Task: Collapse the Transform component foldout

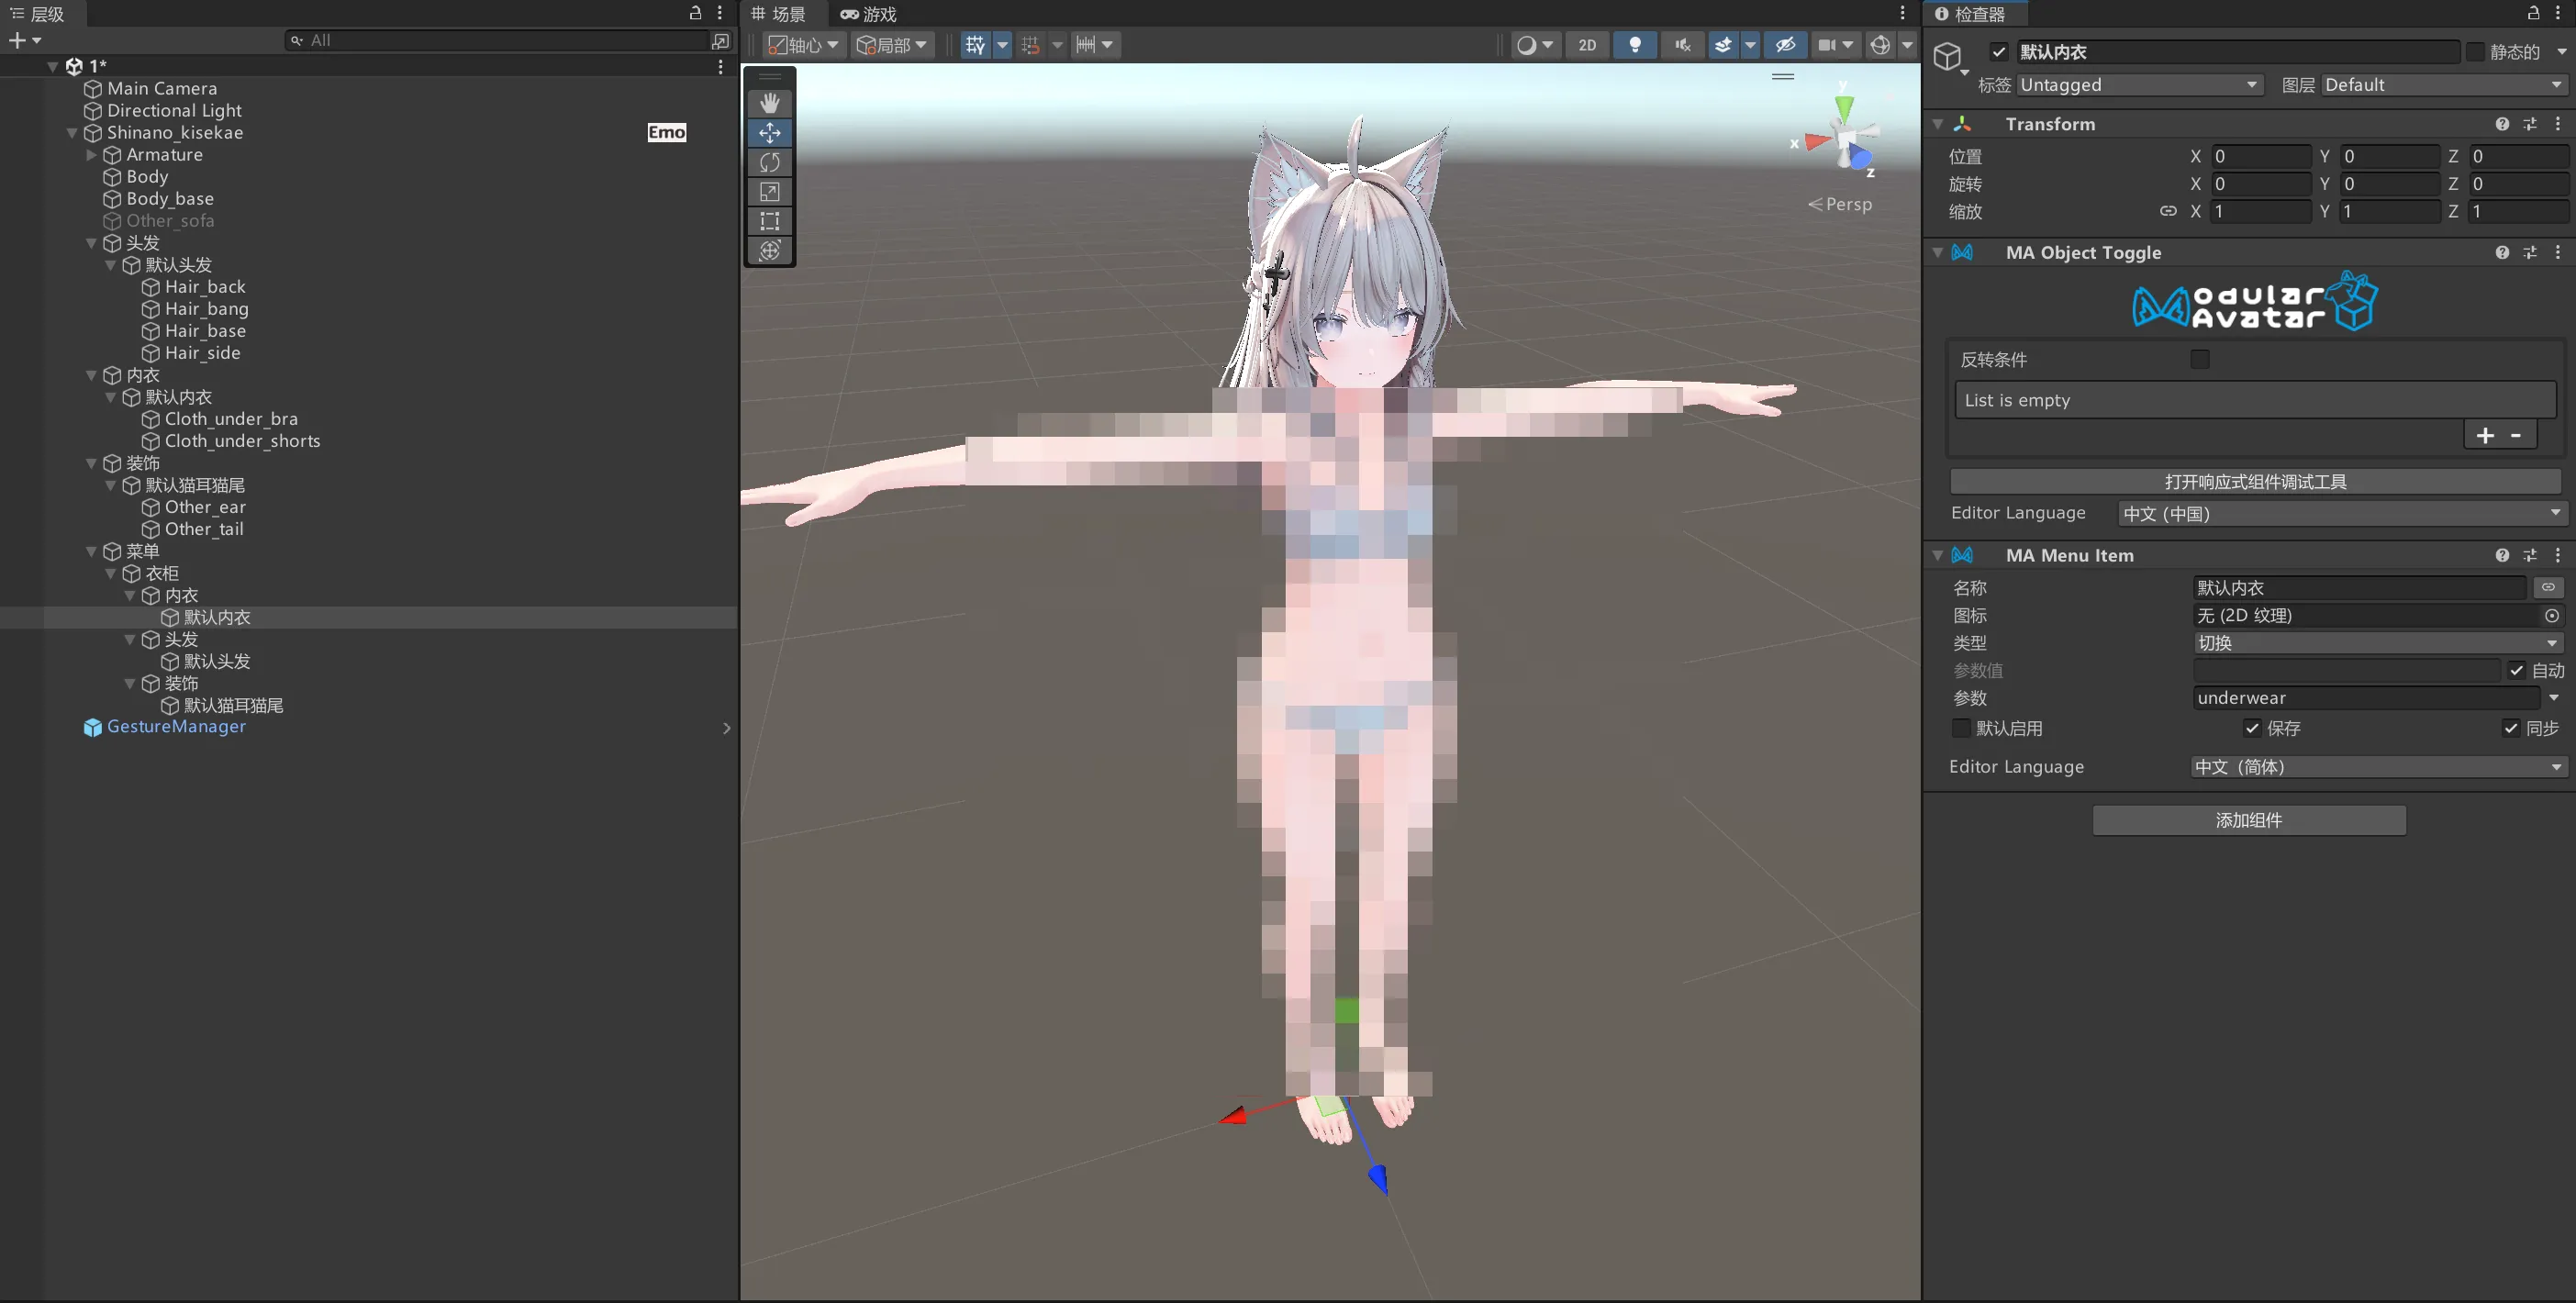Action: click(1938, 124)
